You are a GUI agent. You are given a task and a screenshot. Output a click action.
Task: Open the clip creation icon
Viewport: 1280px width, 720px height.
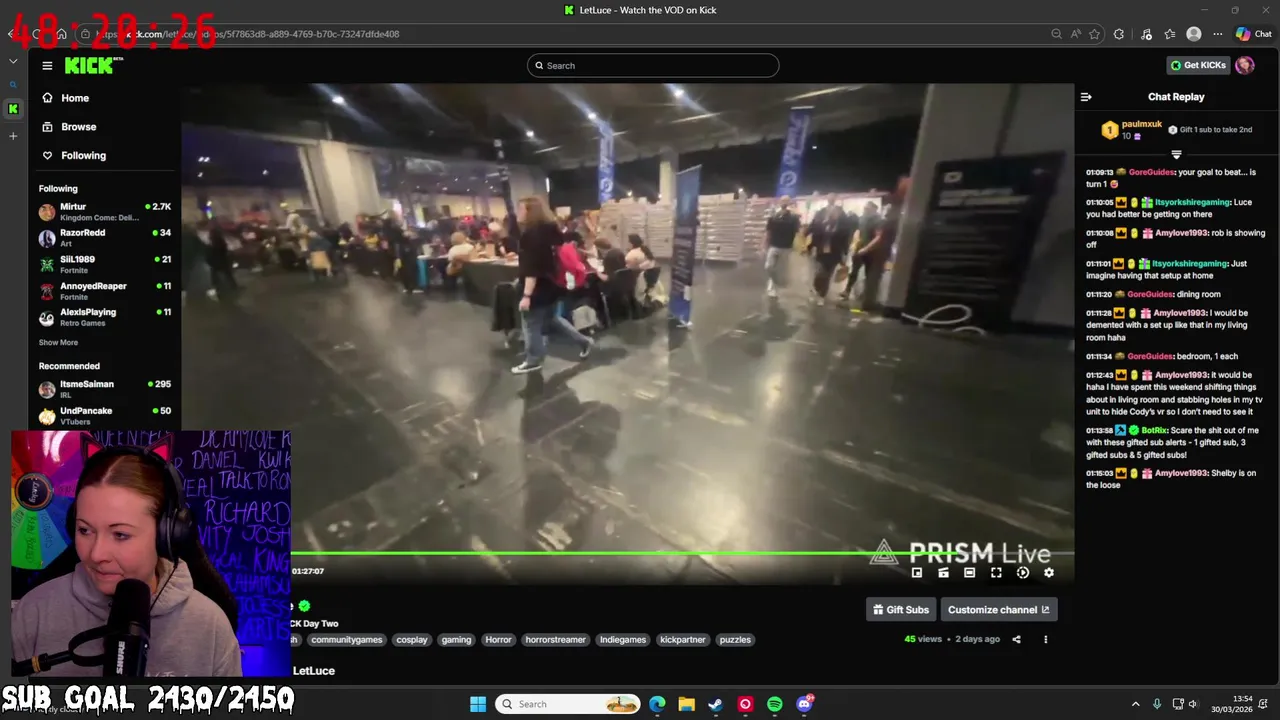pos(943,573)
